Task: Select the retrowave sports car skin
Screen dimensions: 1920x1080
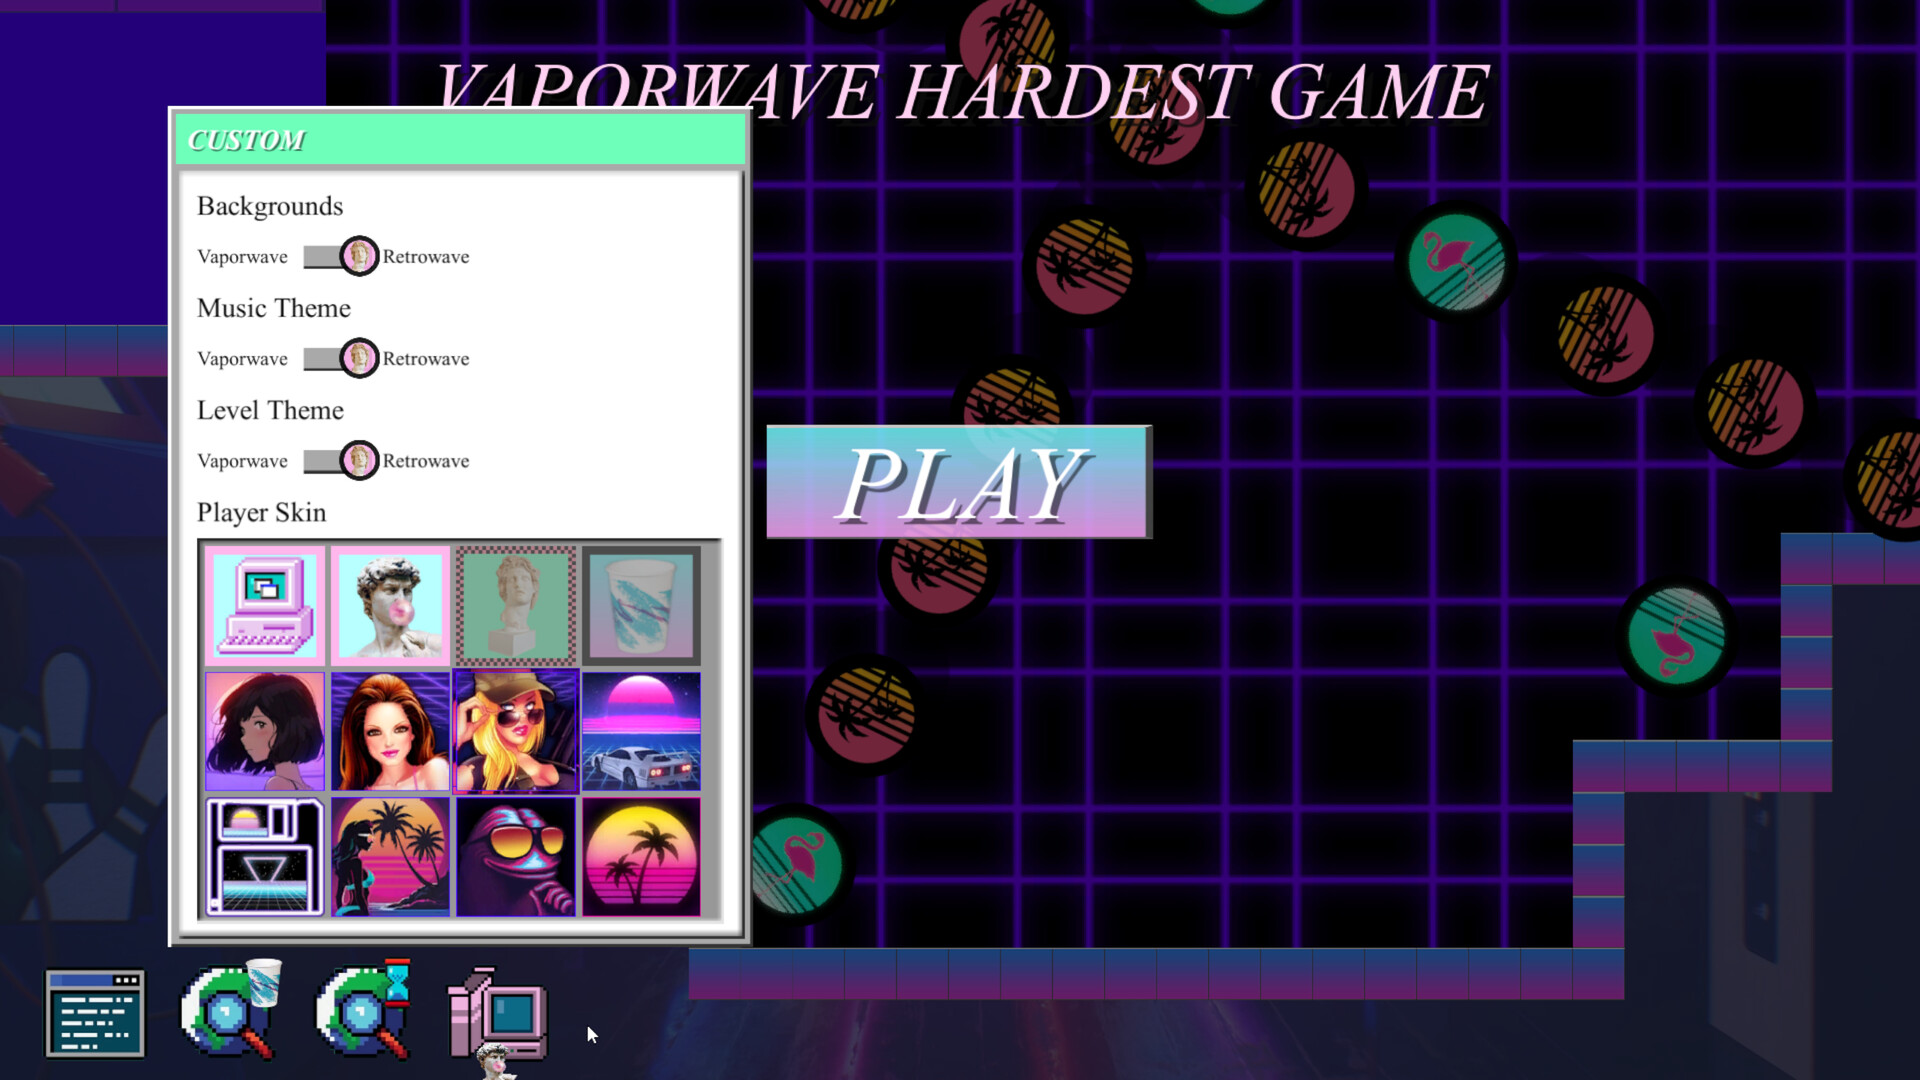Action: click(x=641, y=730)
